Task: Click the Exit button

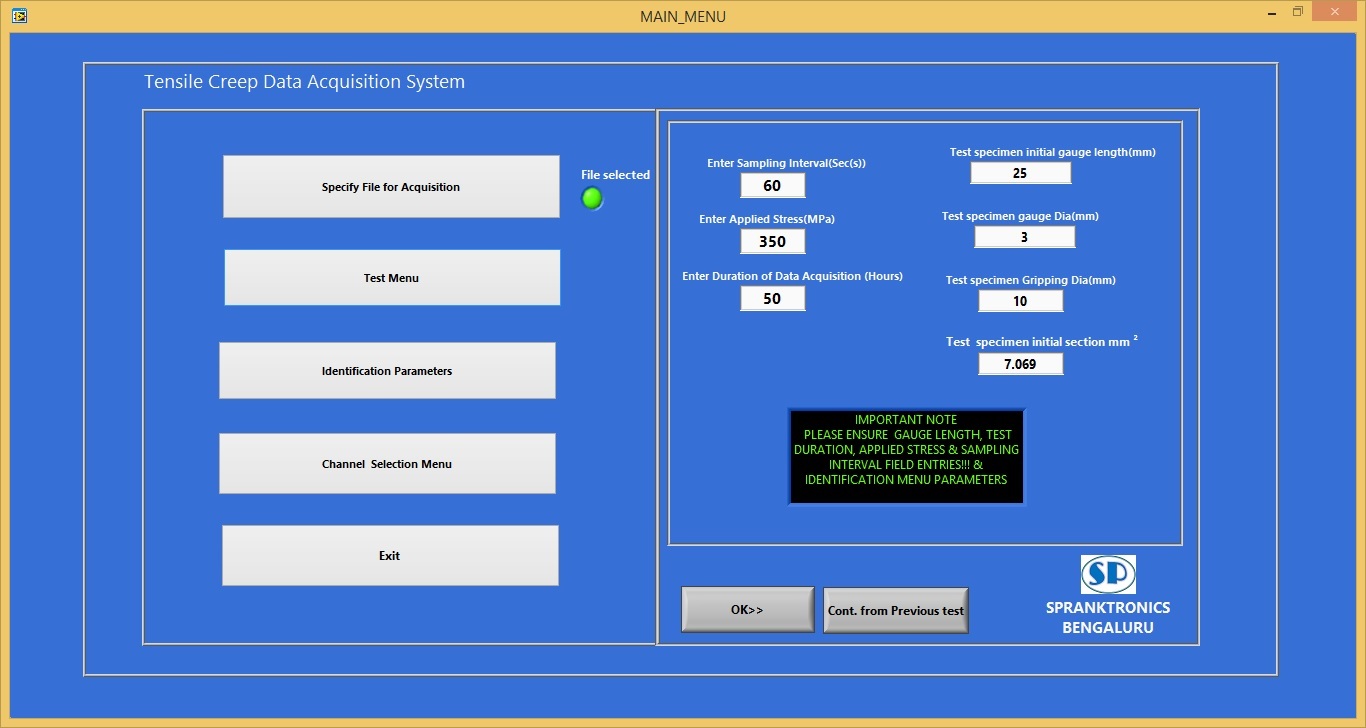Action: [x=389, y=555]
